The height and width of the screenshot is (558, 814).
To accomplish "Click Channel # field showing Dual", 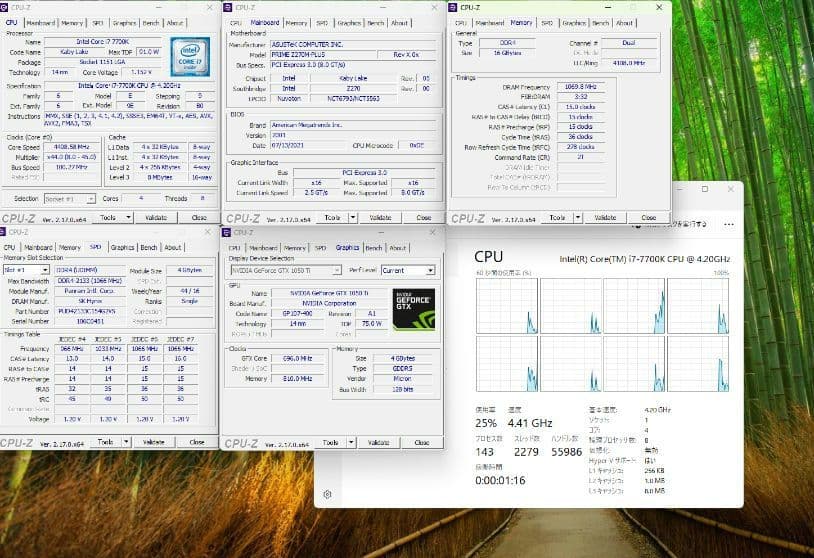I will coord(629,43).
